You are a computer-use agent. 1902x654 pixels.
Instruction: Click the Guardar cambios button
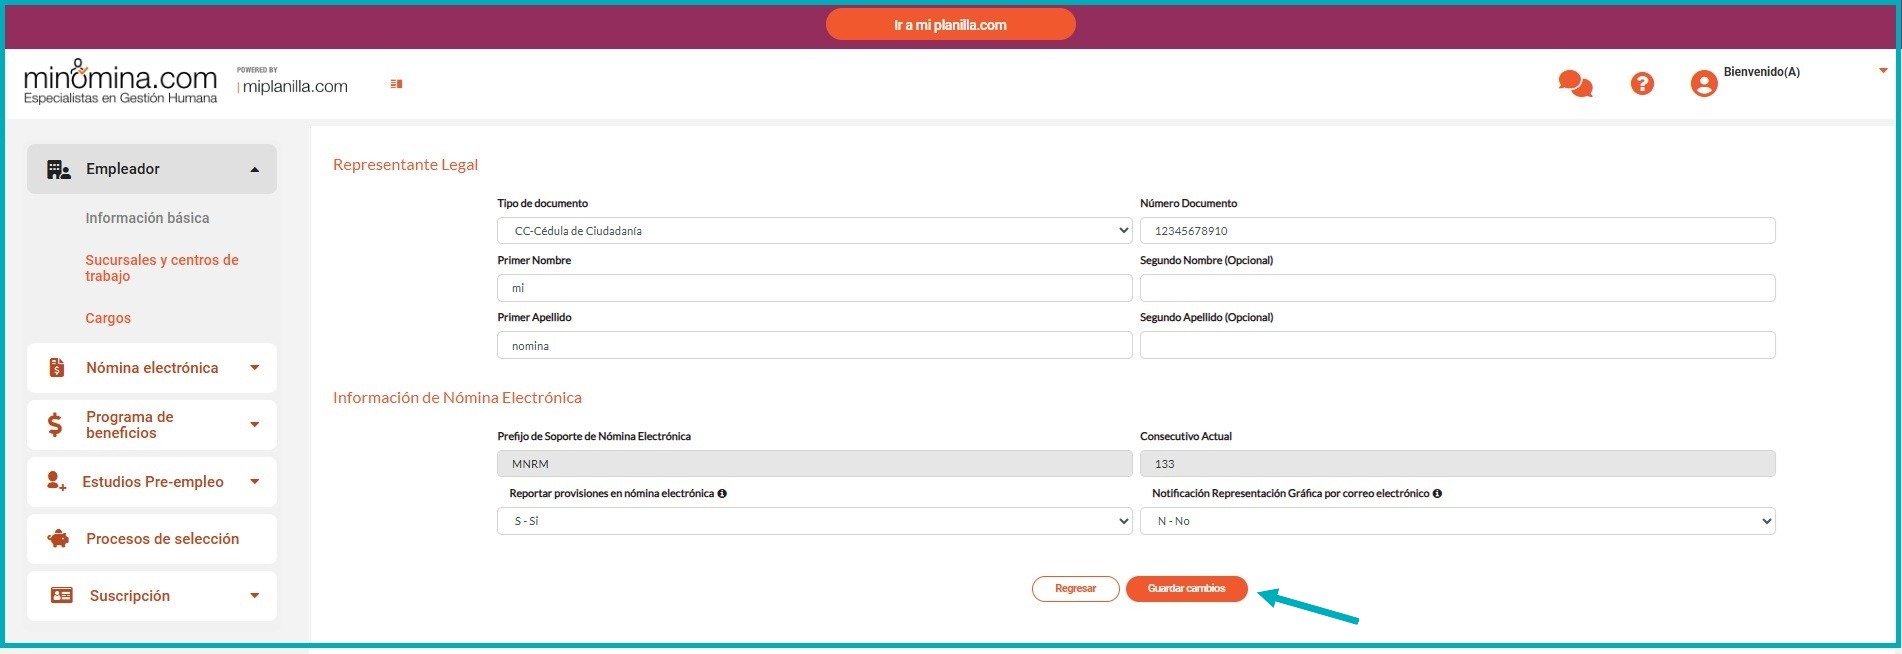pos(1186,589)
